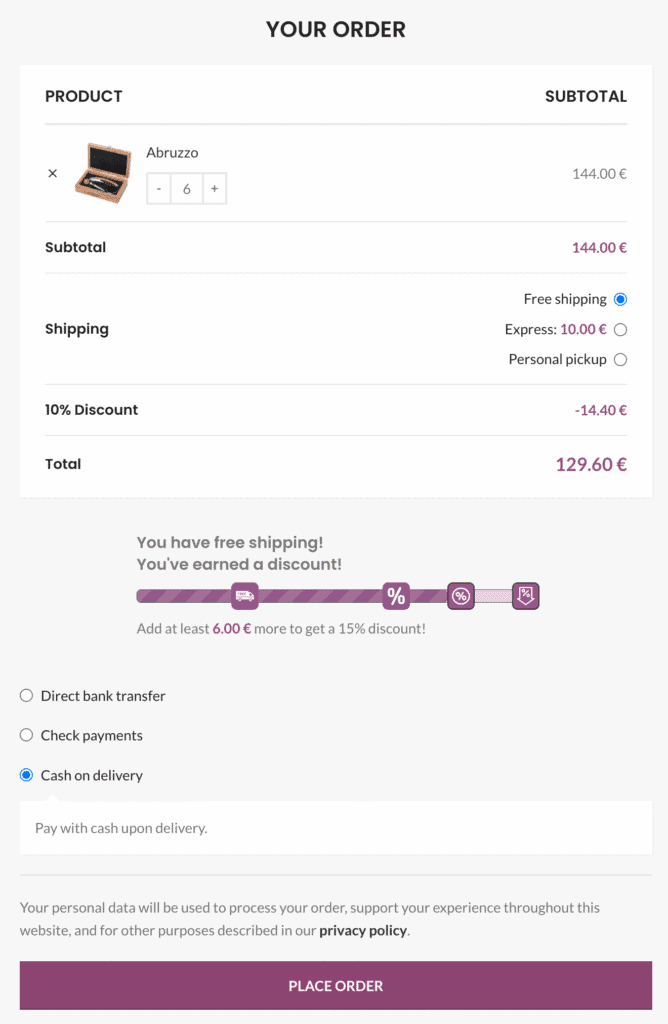
Task: Click the Abruzzo product thumbnail
Action: [103, 173]
